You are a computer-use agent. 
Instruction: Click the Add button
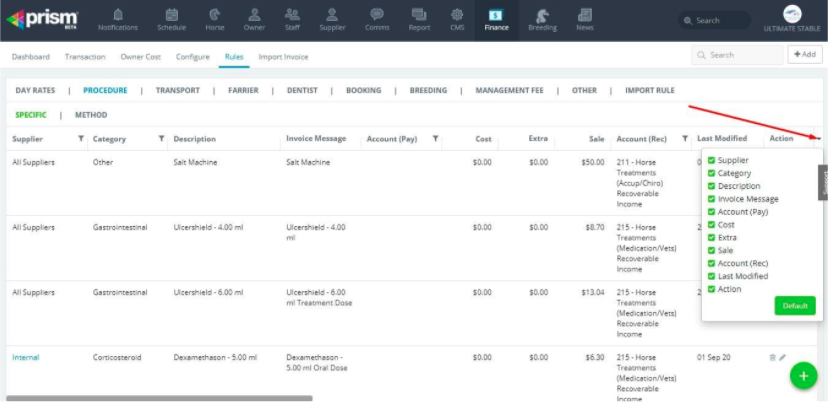pos(805,55)
